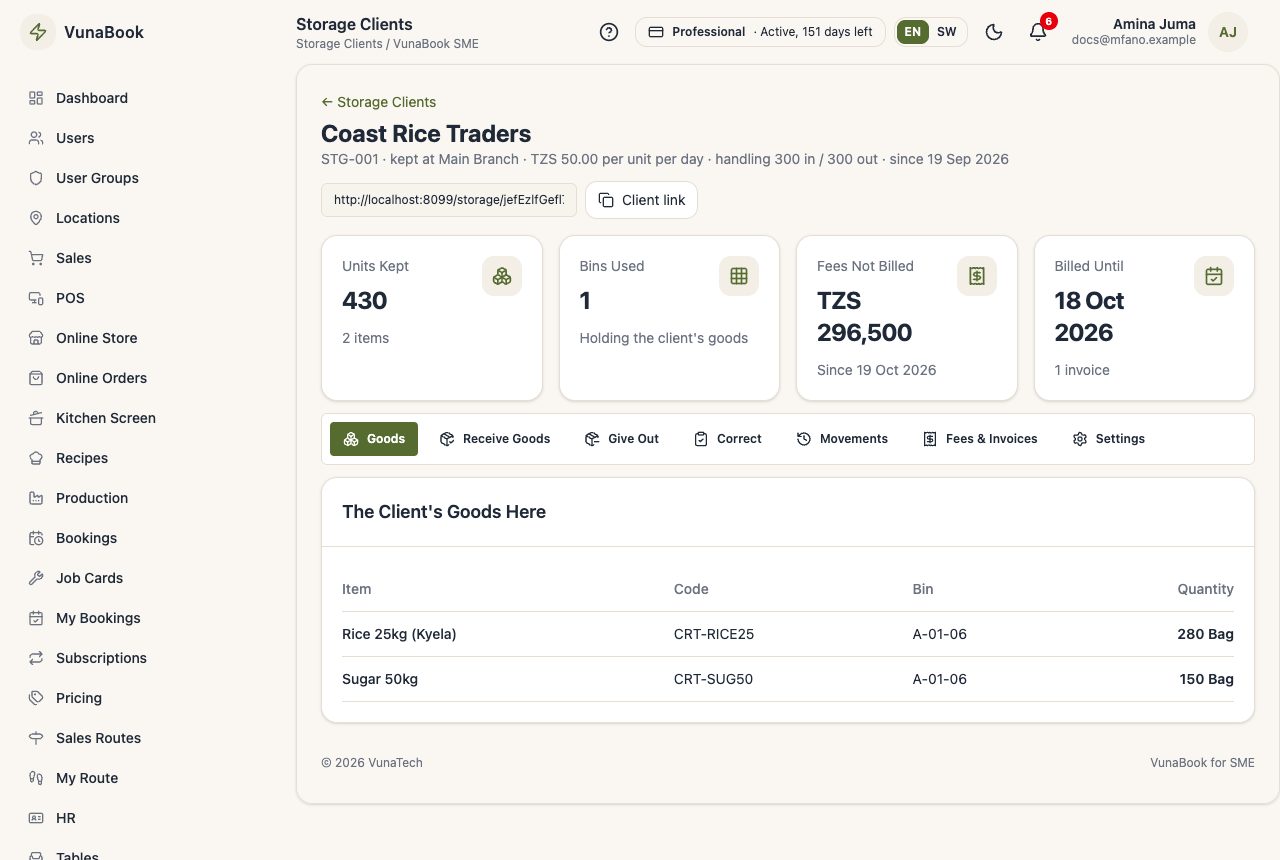
Task: Open the Correct tab
Action: pyautogui.click(x=728, y=439)
